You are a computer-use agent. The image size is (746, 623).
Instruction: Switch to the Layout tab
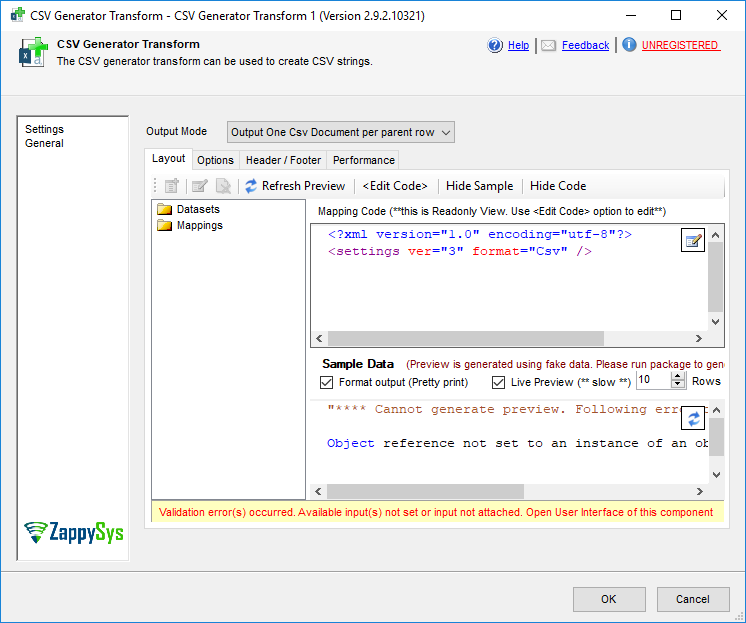coord(168,158)
